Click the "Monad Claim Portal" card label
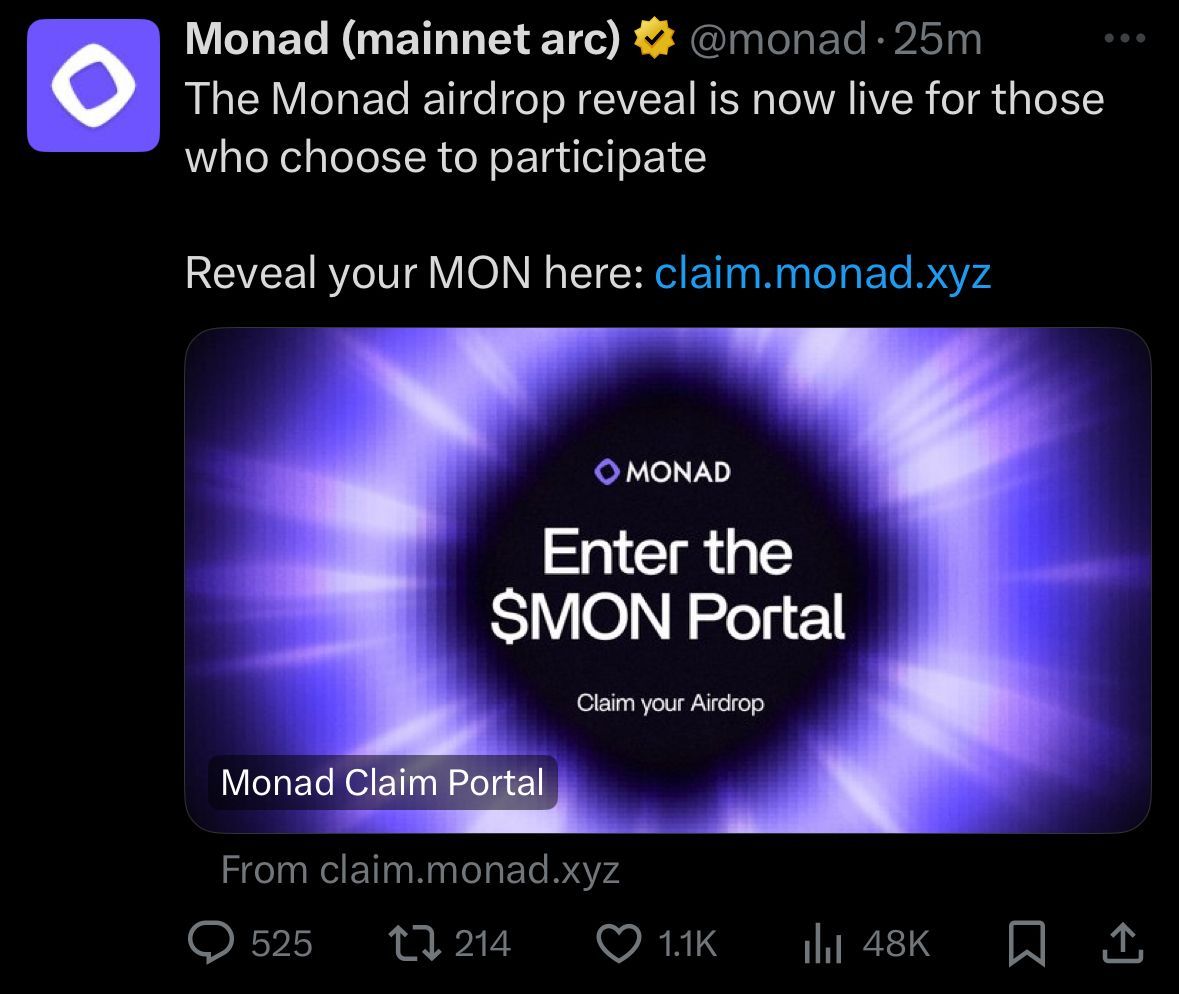Image resolution: width=1179 pixels, height=994 pixels. tap(382, 782)
